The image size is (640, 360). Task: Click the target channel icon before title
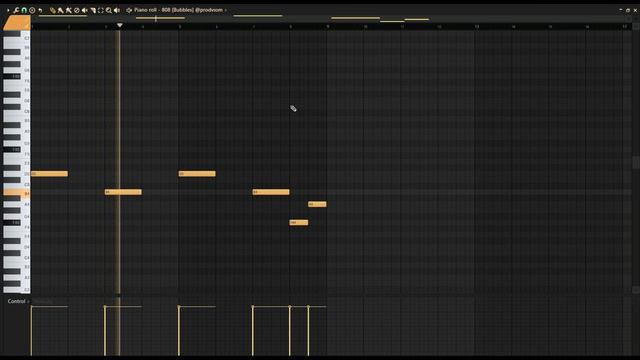click(129, 10)
